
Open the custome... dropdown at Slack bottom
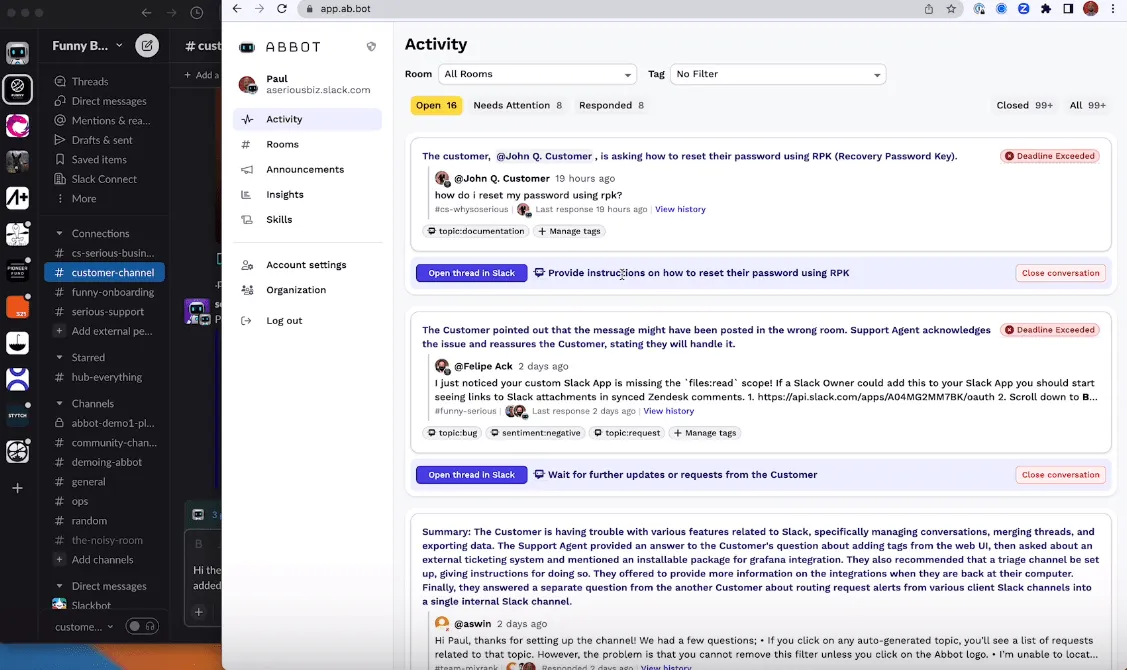tap(84, 627)
